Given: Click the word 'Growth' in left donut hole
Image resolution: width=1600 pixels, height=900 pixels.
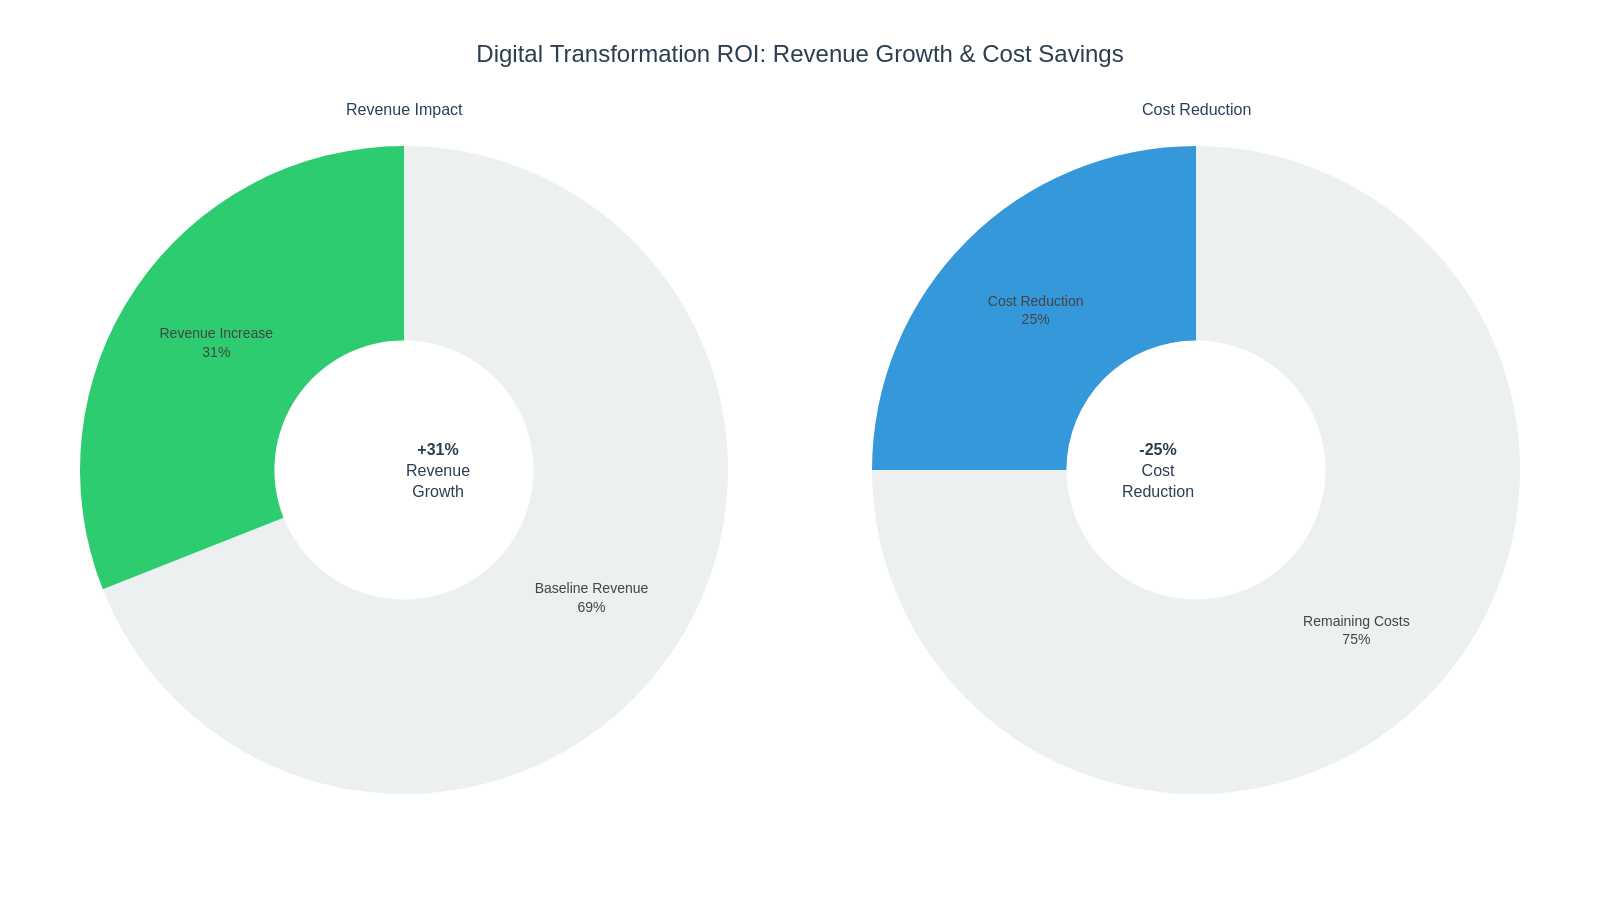Looking at the screenshot, I should tap(438, 492).
